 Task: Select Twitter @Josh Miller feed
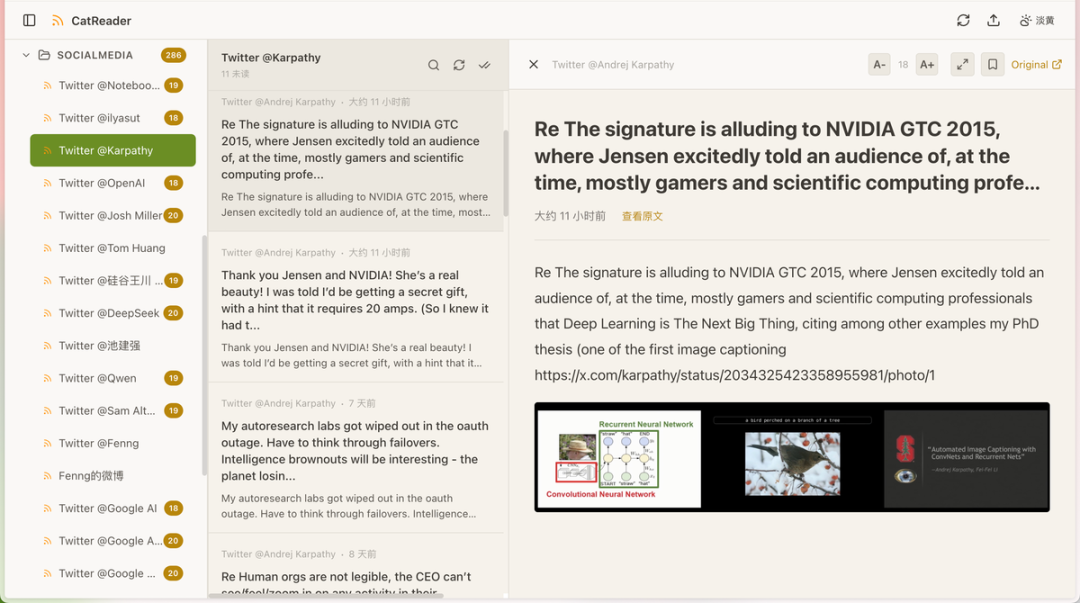[113, 216]
